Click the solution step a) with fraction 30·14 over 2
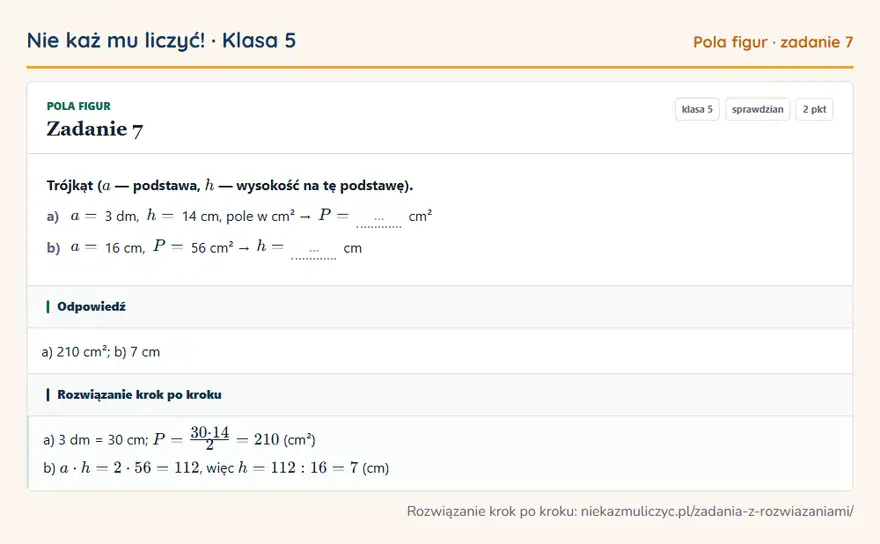Image resolution: width=880 pixels, height=544 pixels. point(179,439)
